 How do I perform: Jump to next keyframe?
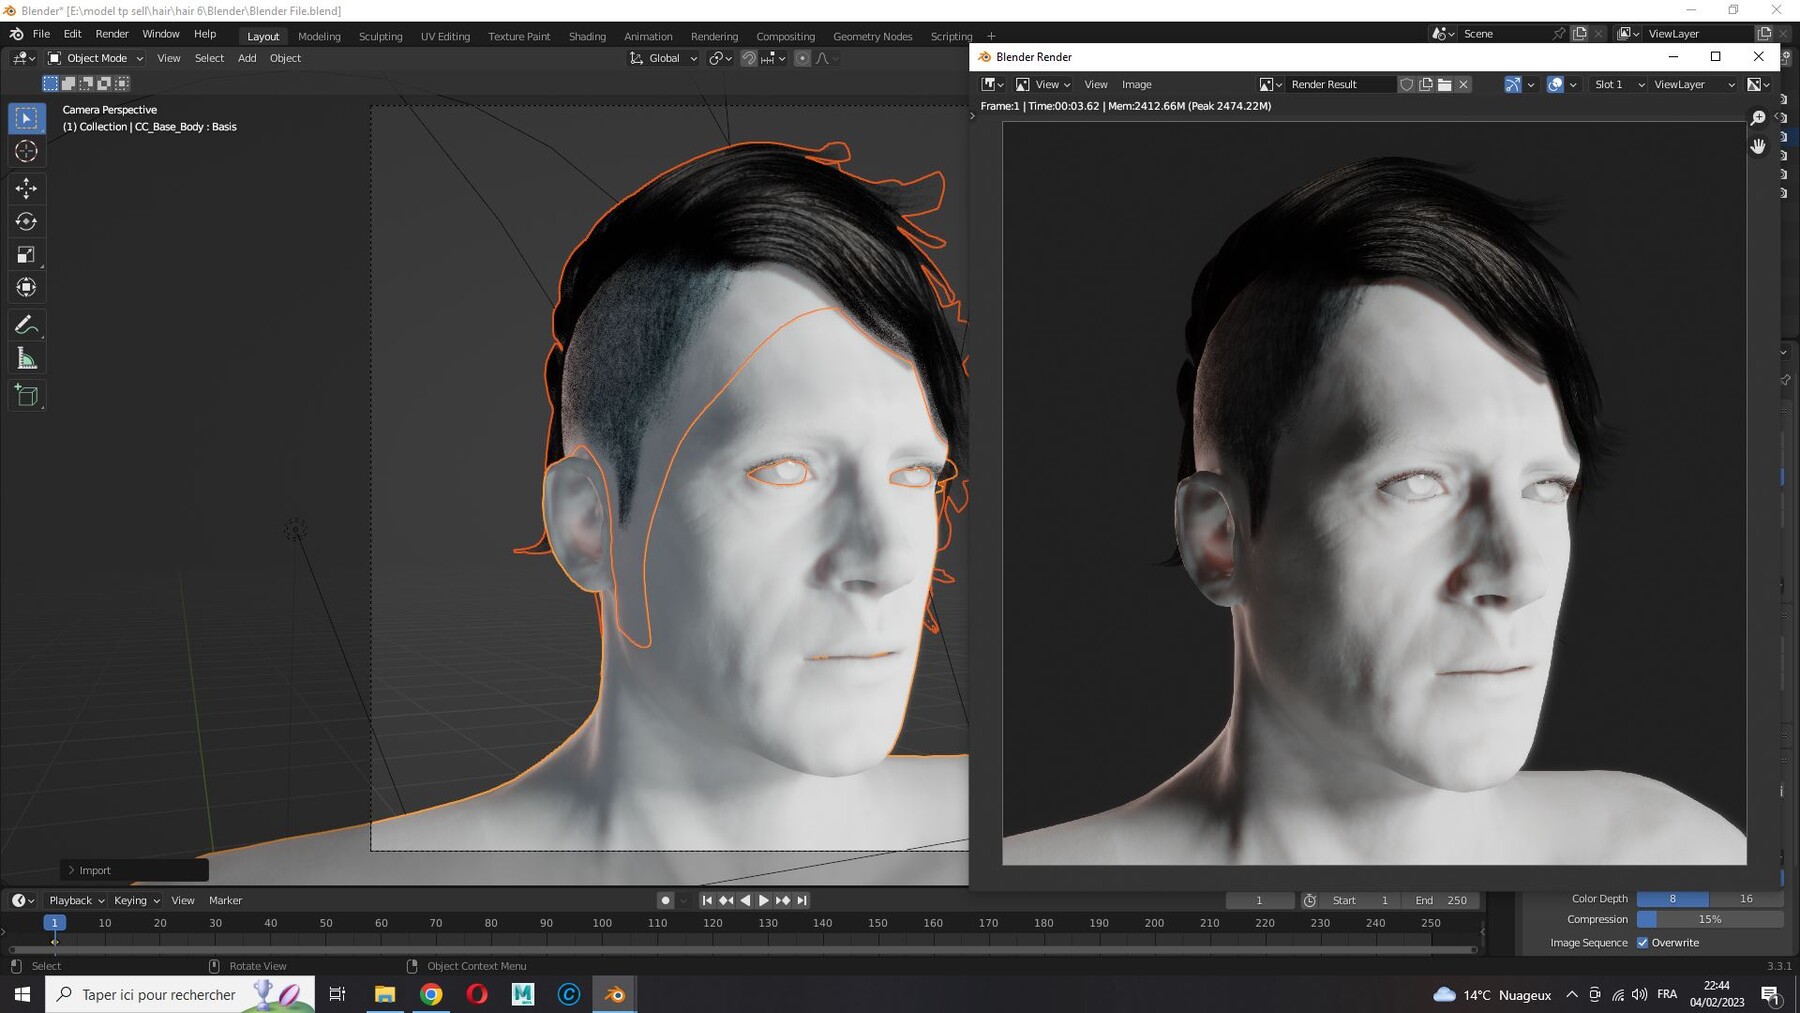point(783,901)
